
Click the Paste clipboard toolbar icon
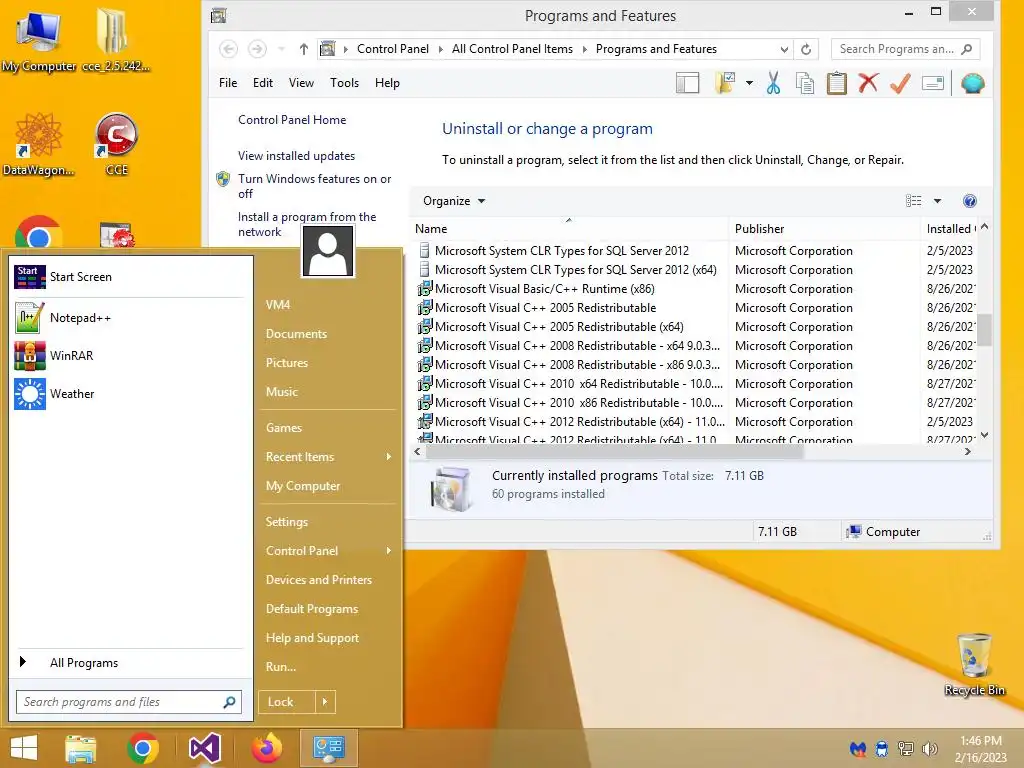[837, 84]
